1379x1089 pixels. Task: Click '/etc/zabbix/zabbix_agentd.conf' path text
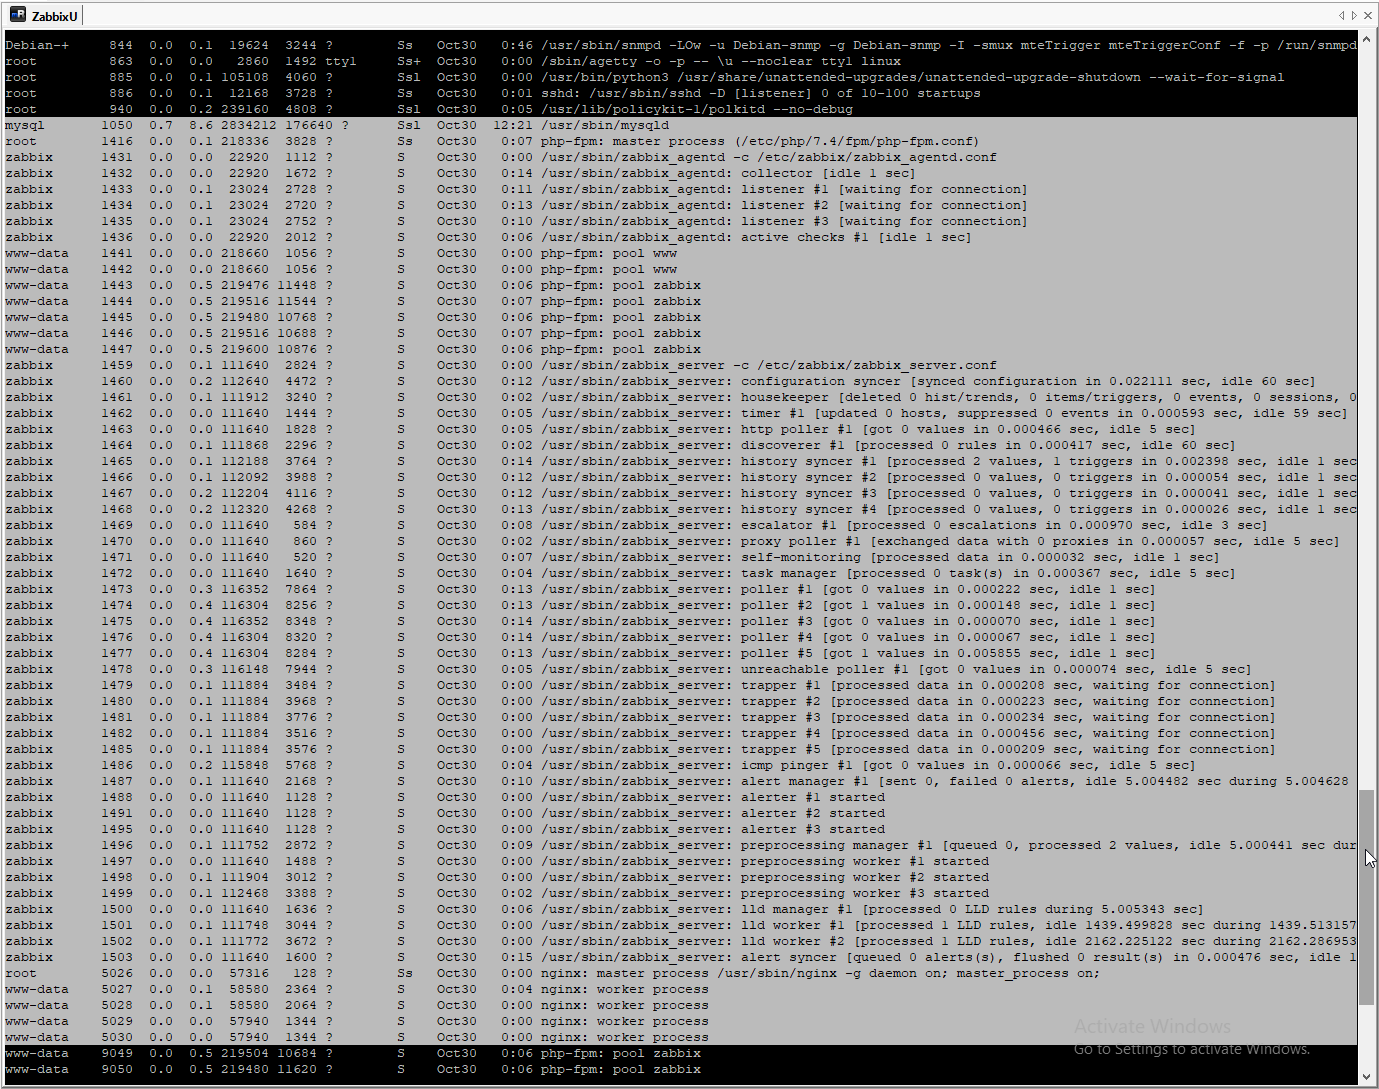pos(877,157)
